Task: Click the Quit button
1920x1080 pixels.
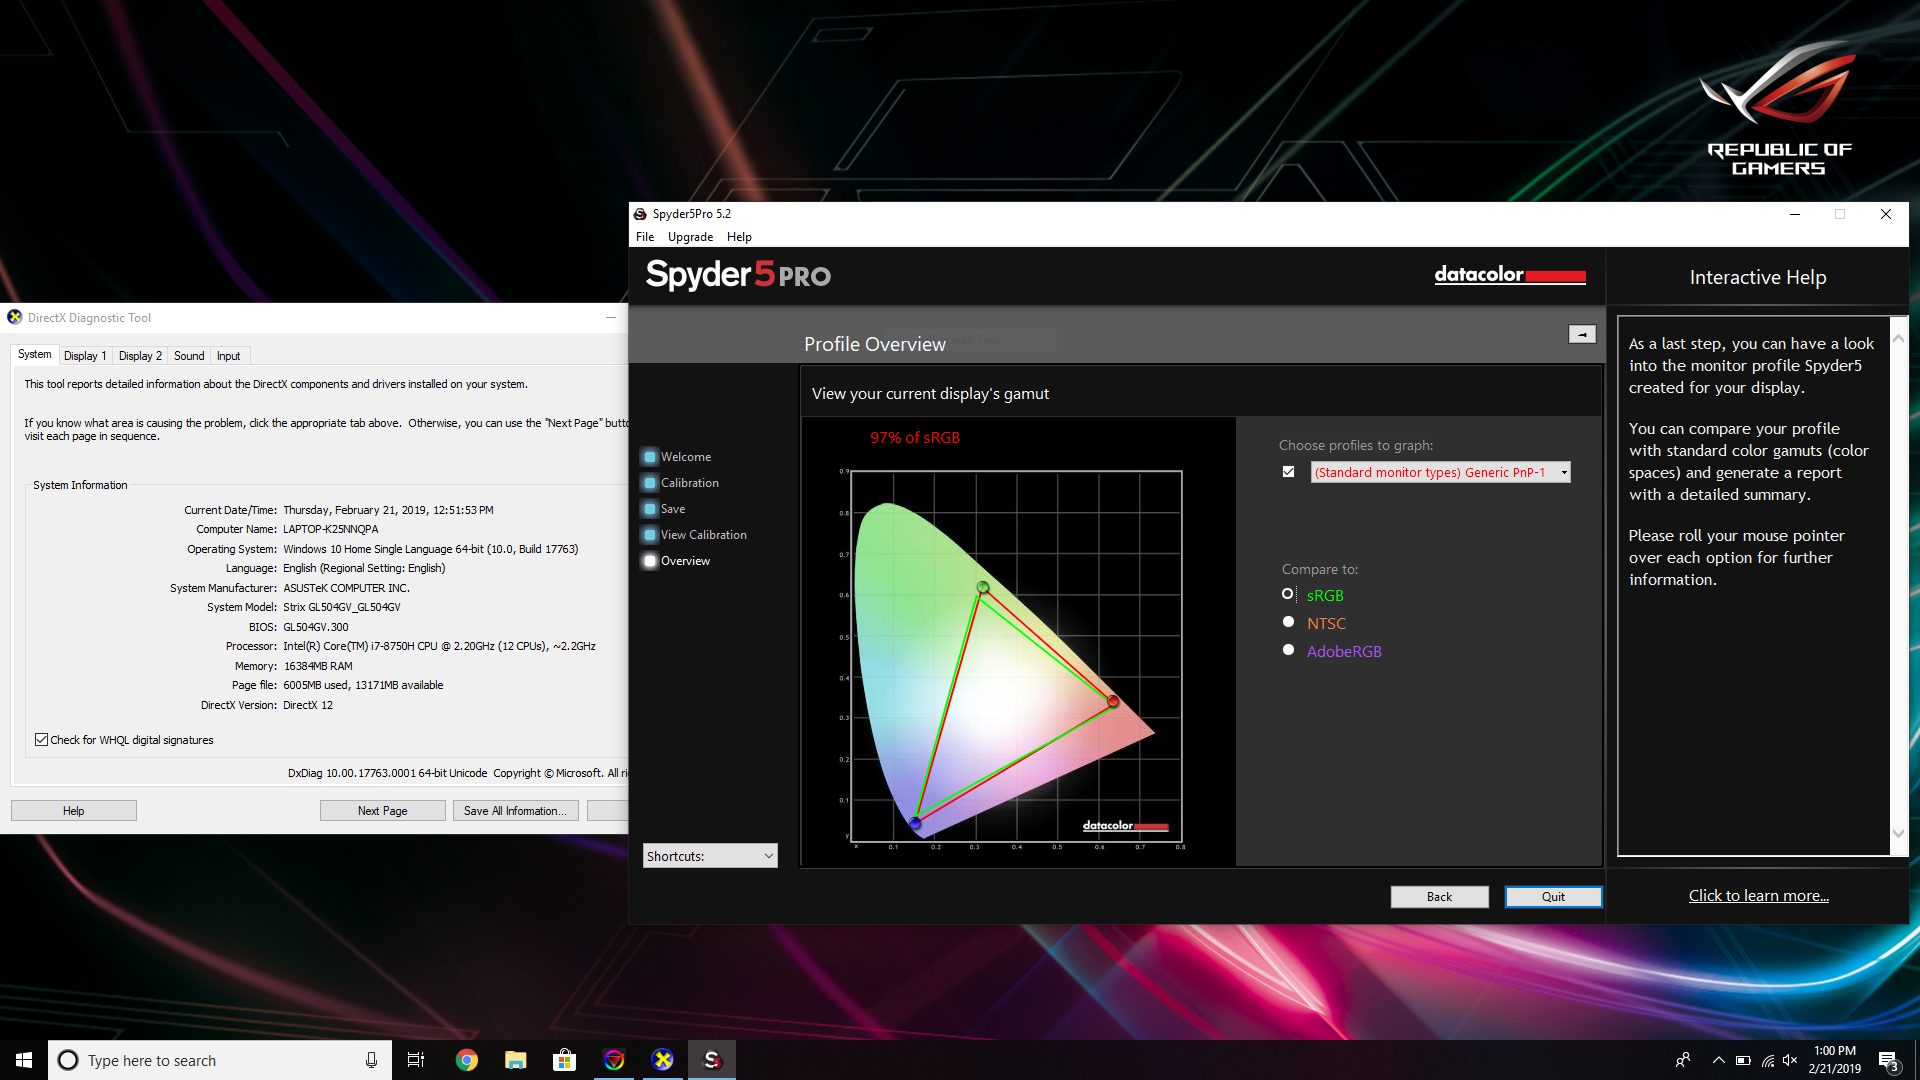Action: tap(1553, 897)
